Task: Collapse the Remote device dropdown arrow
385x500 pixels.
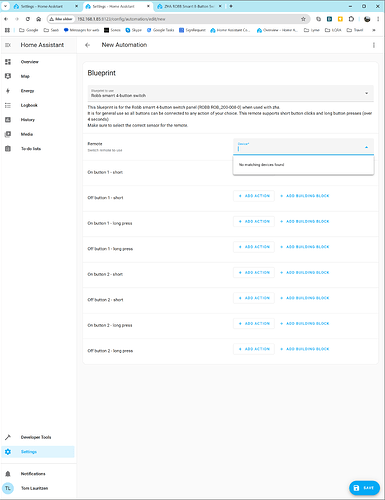Action: coord(366,147)
